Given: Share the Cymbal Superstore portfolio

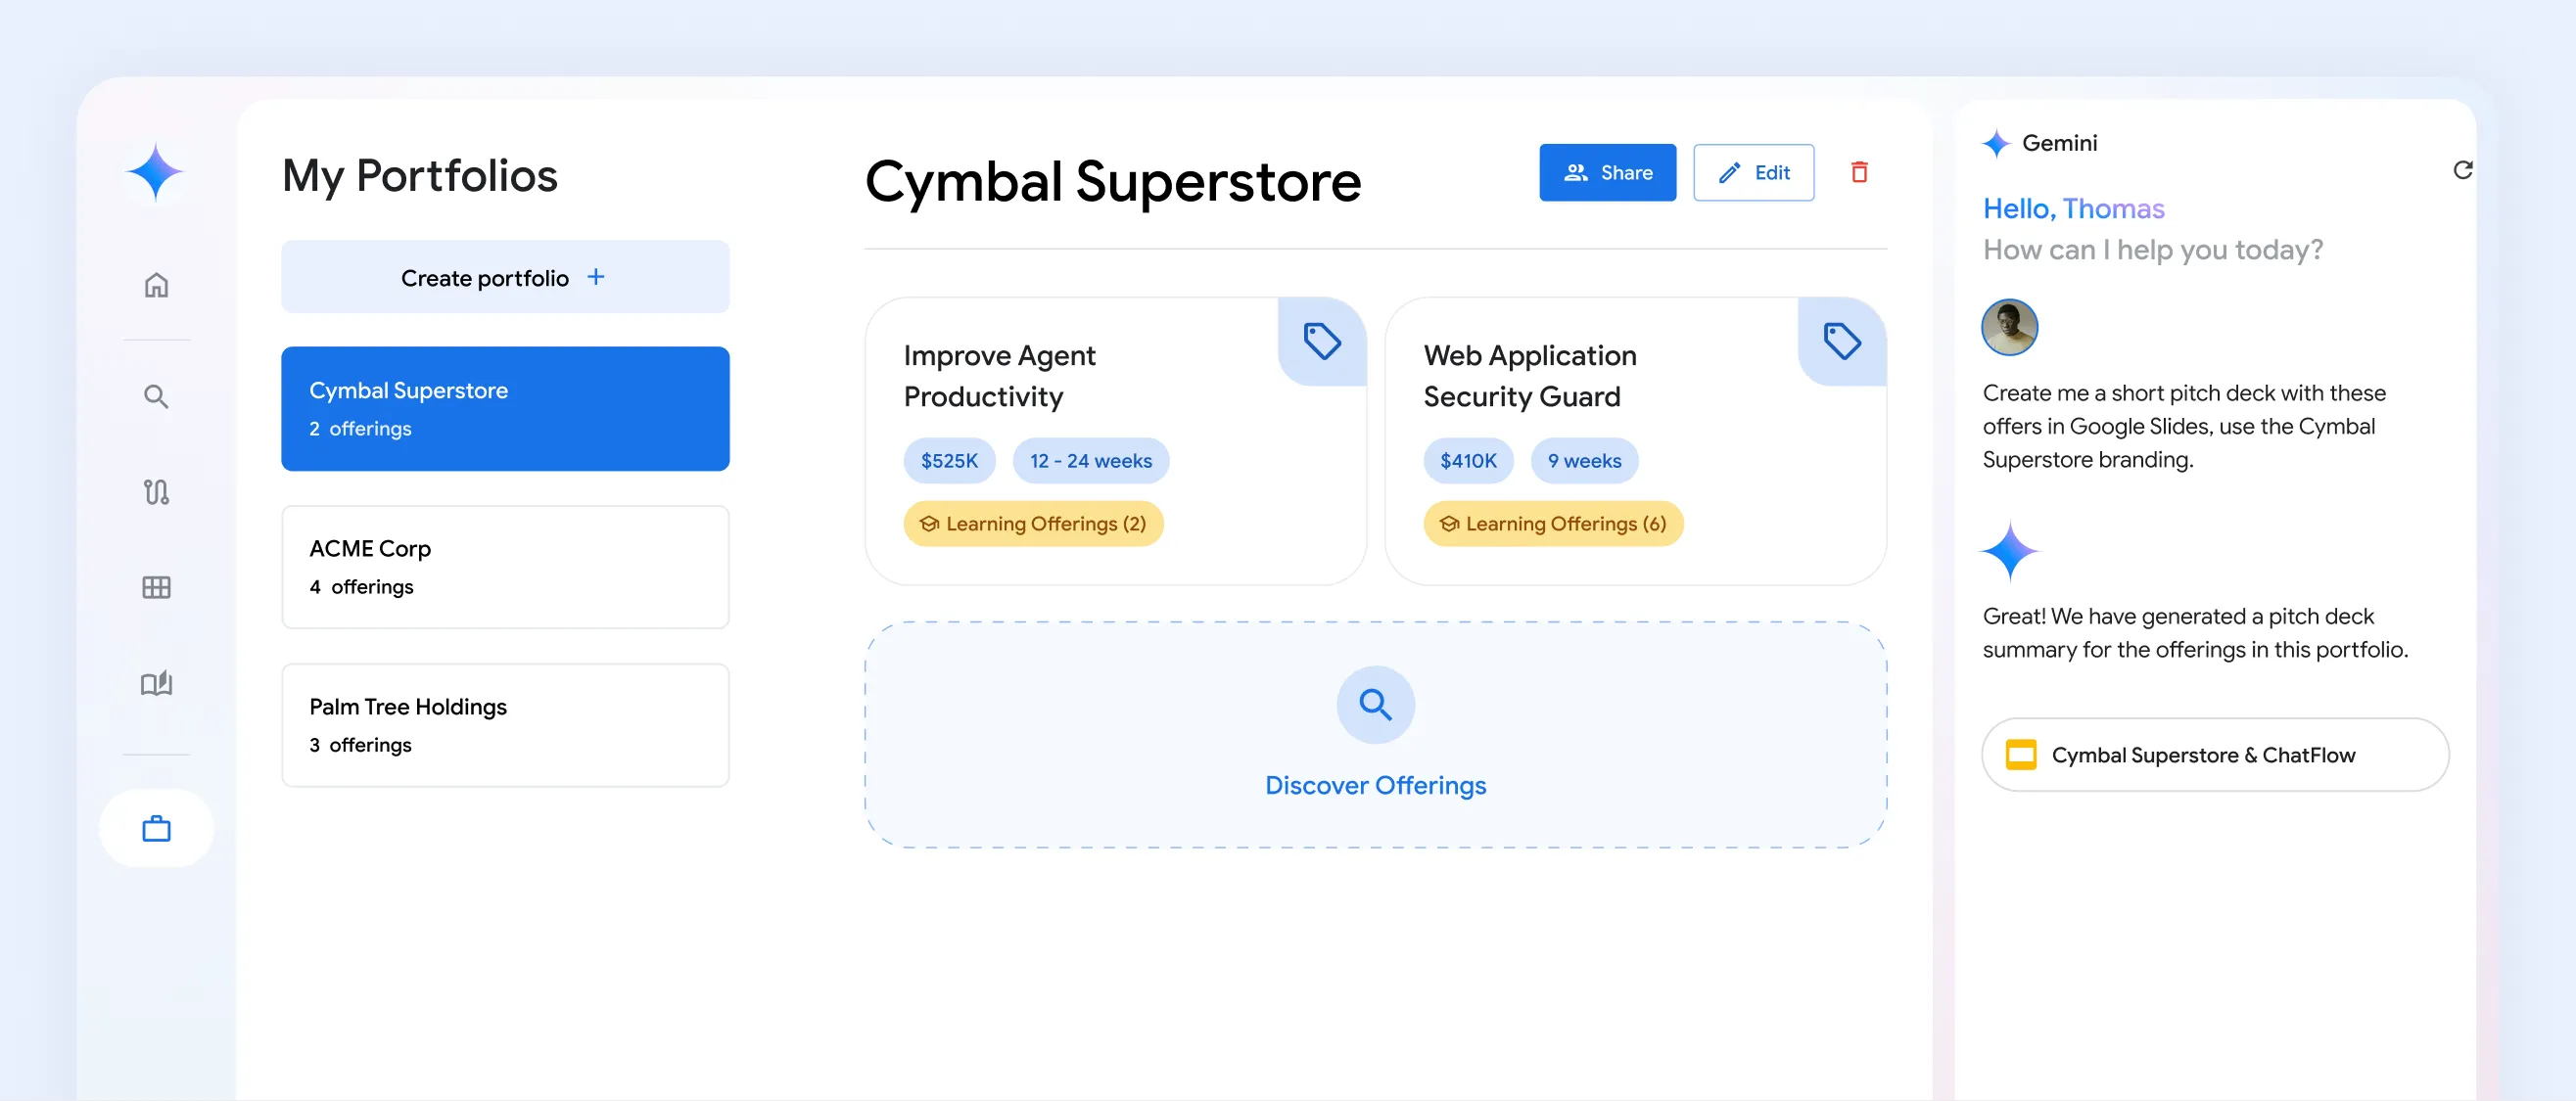Looking at the screenshot, I should 1607,172.
